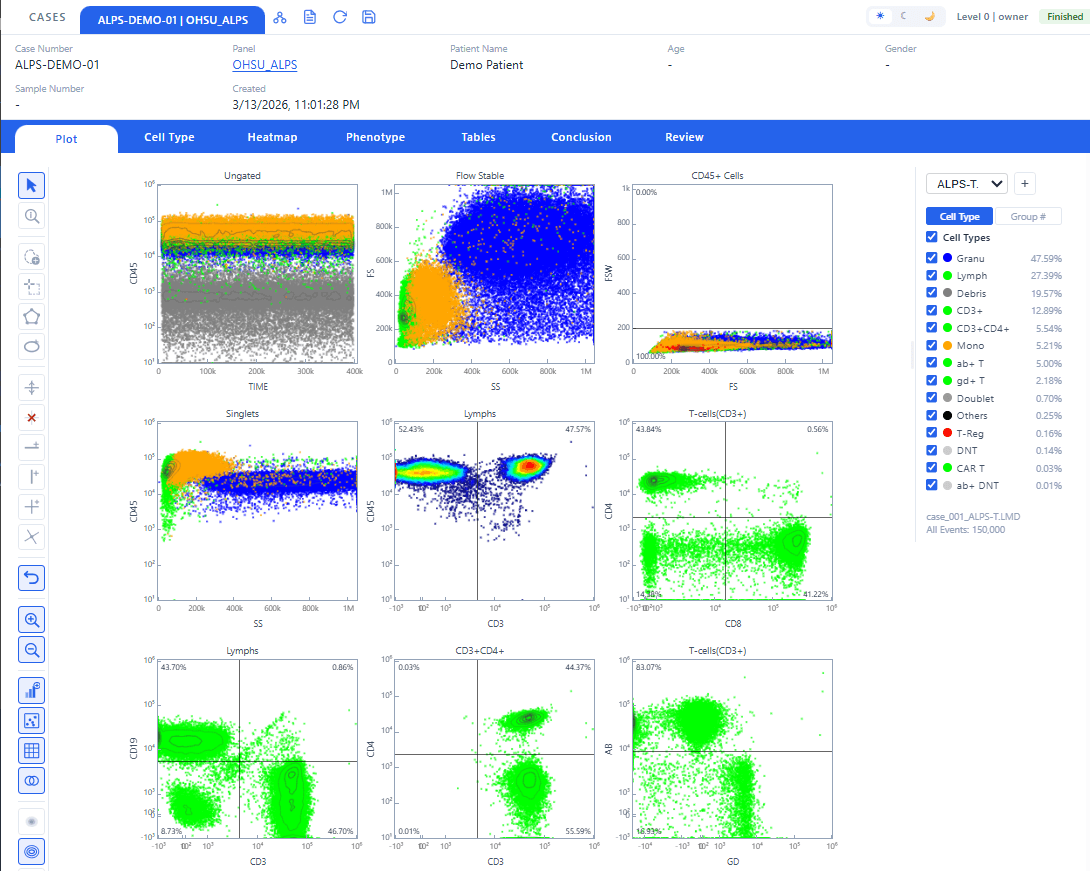1090x871 pixels.
Task: Save the case with floppy icon
Action: point(369,17)
